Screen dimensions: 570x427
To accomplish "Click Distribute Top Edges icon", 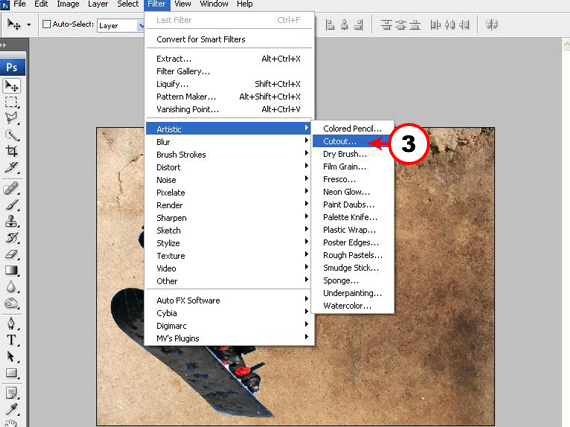I will point(386,25).
